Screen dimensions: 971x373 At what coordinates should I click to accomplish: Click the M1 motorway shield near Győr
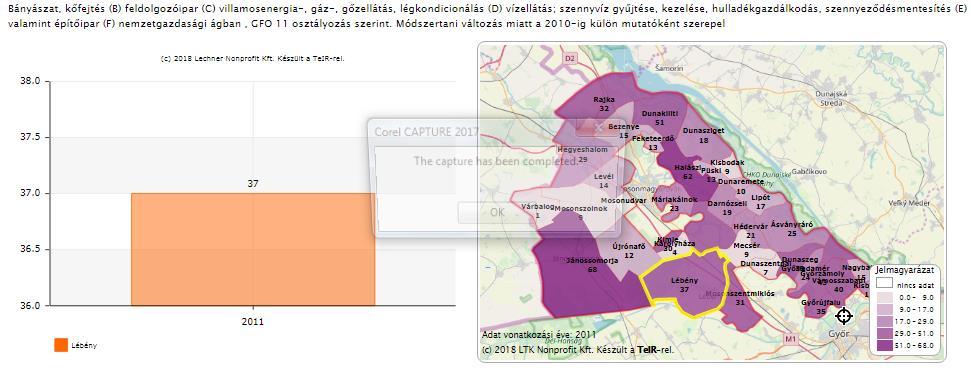point(790,340)
